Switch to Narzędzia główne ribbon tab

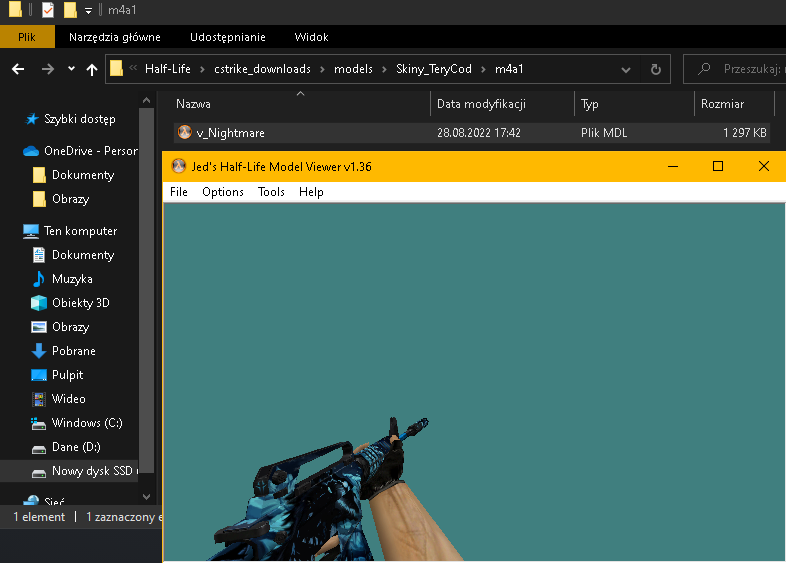click(115, 37)
